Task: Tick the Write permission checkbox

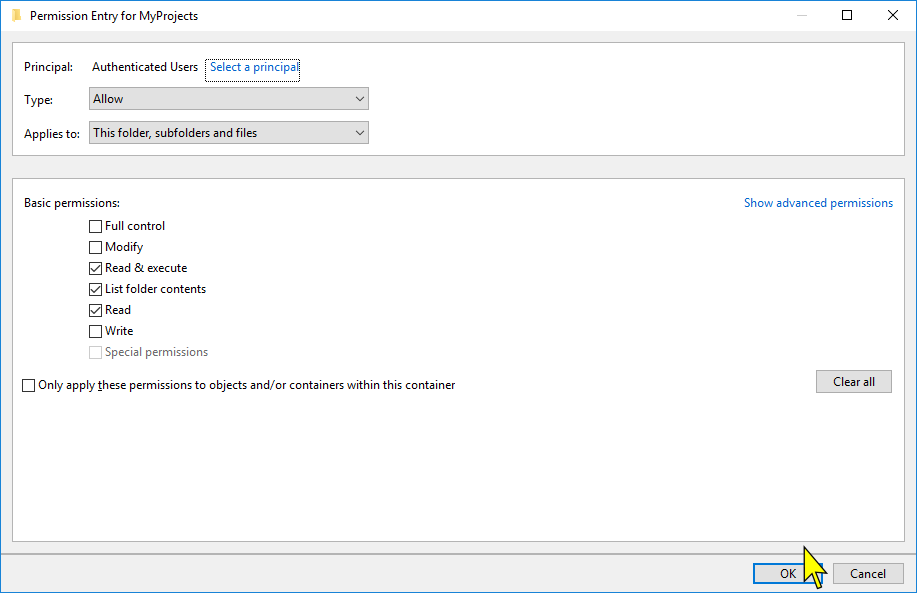Action: point(95,332)
